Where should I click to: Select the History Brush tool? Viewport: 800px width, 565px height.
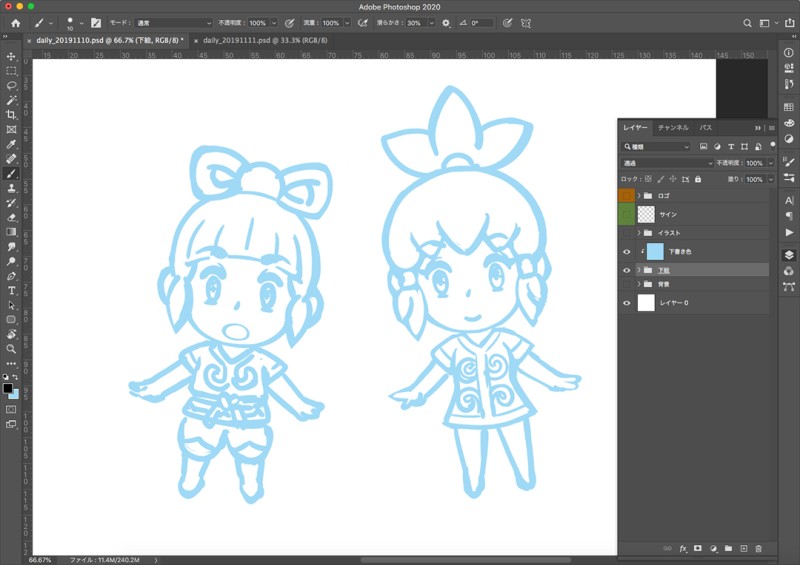pos(11,203)
